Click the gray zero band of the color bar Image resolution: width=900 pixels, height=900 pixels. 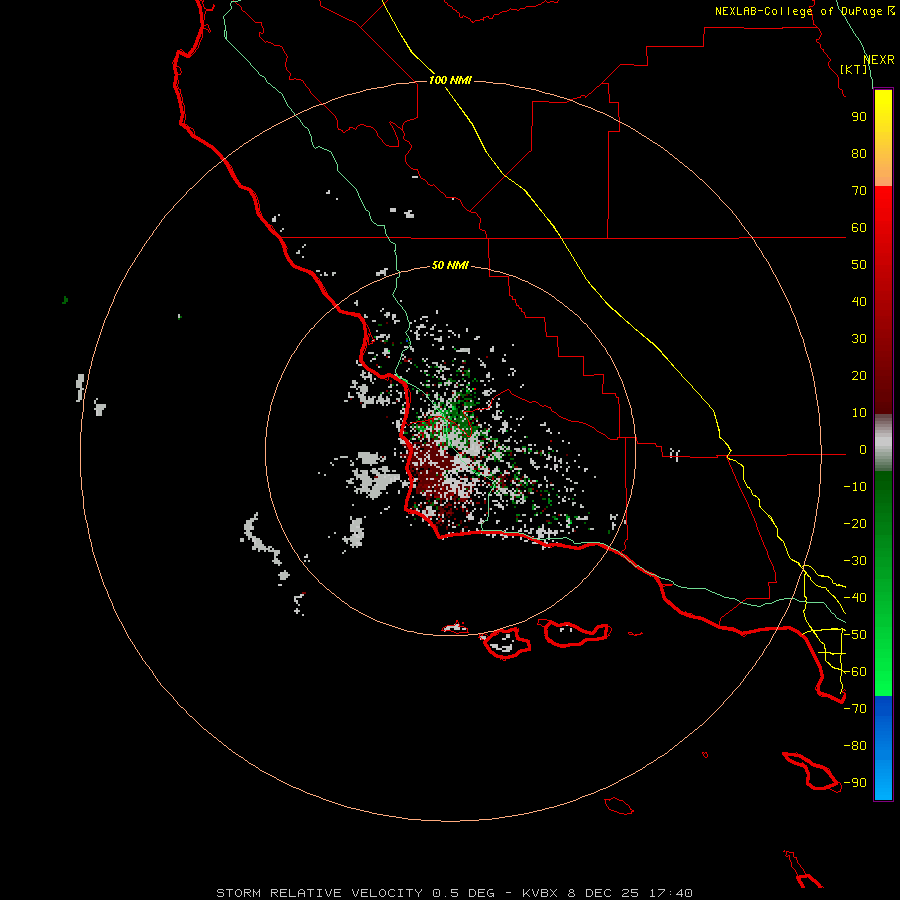point(883,443)
